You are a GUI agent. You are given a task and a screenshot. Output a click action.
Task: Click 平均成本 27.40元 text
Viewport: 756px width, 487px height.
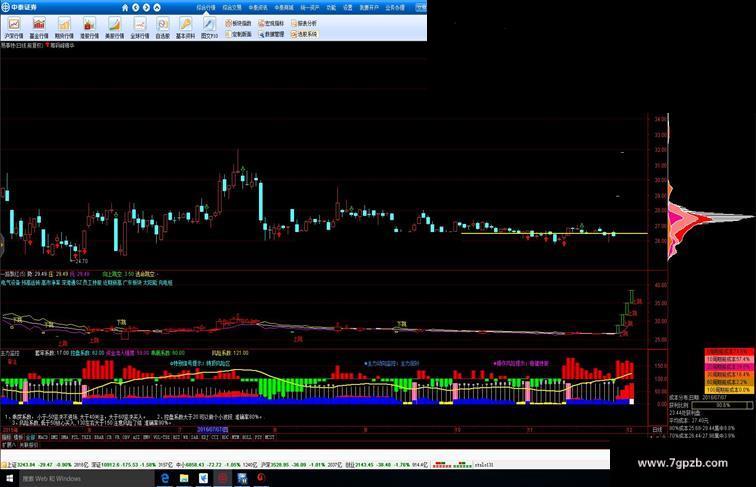688,420
